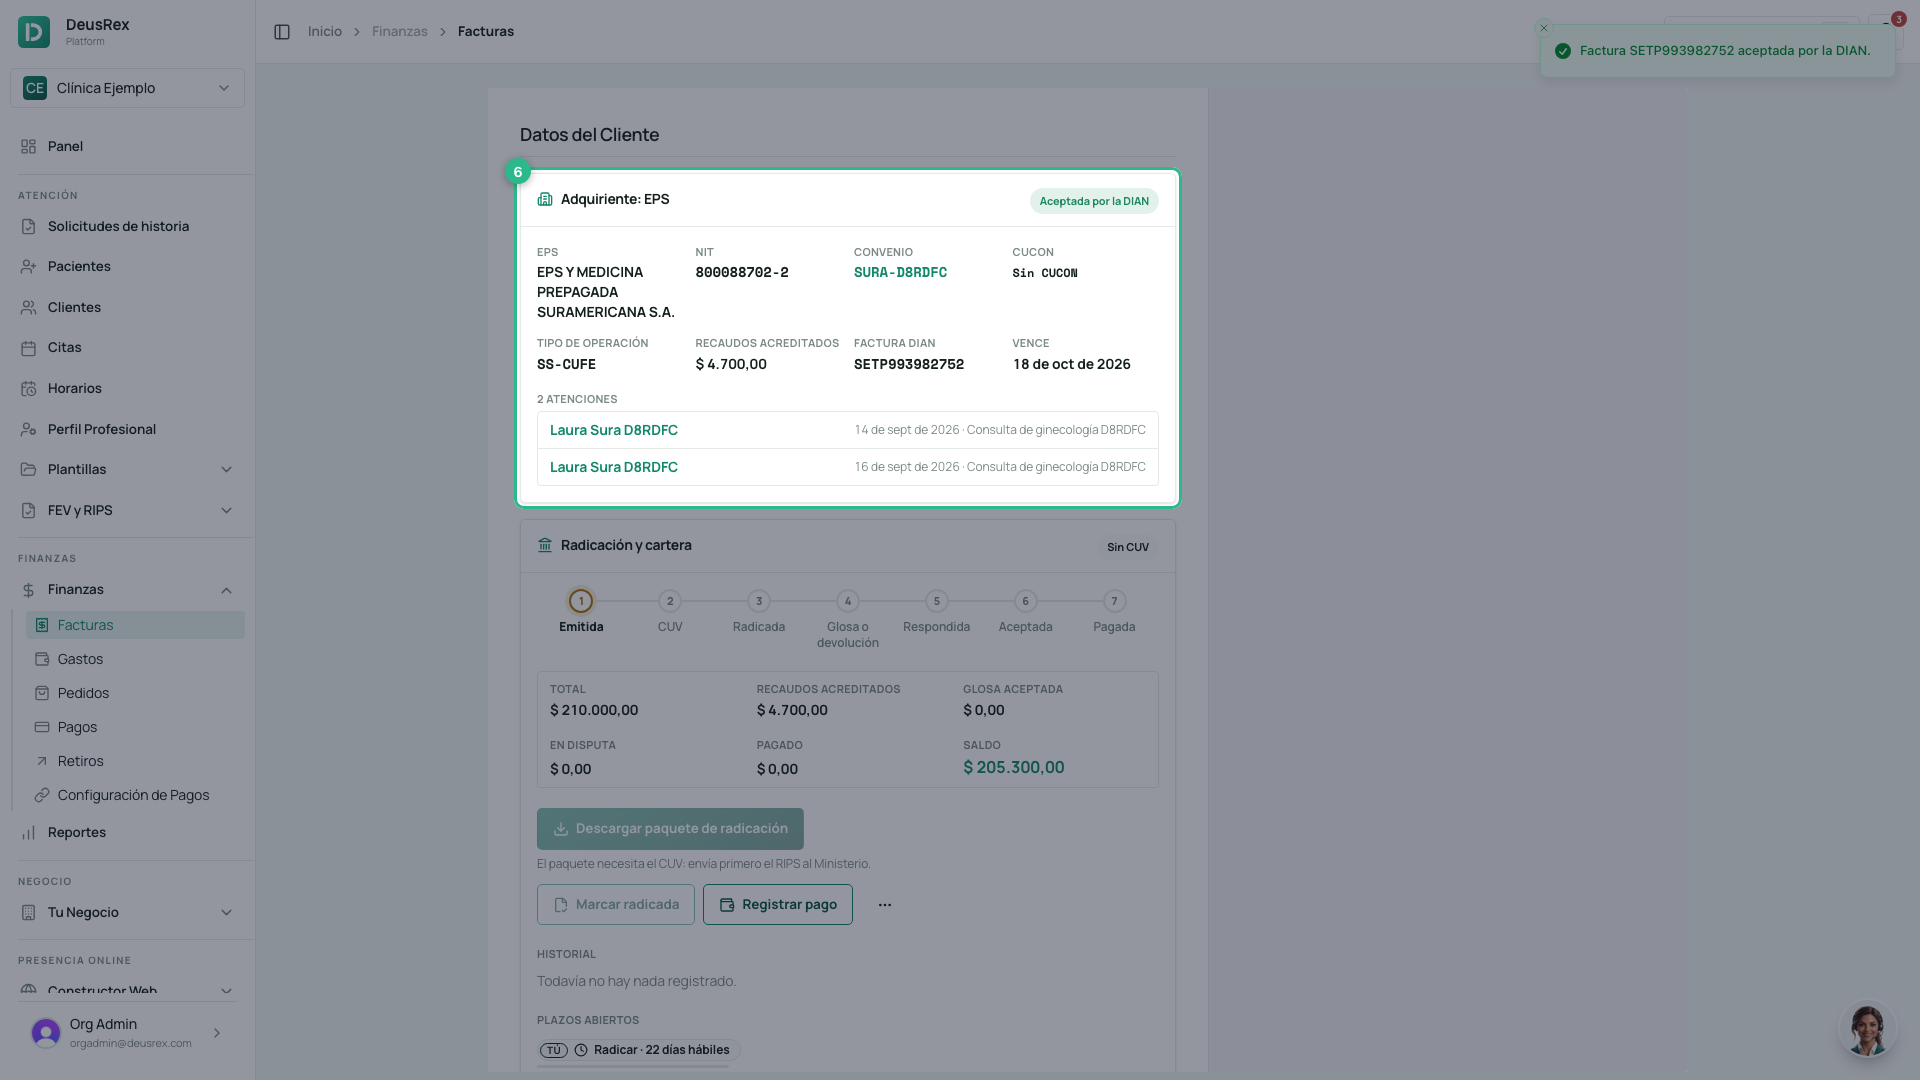This screenshot has width=1920, height=1080.
Task: Go to Inicio breadcrumb
Action: click(325, 32)
